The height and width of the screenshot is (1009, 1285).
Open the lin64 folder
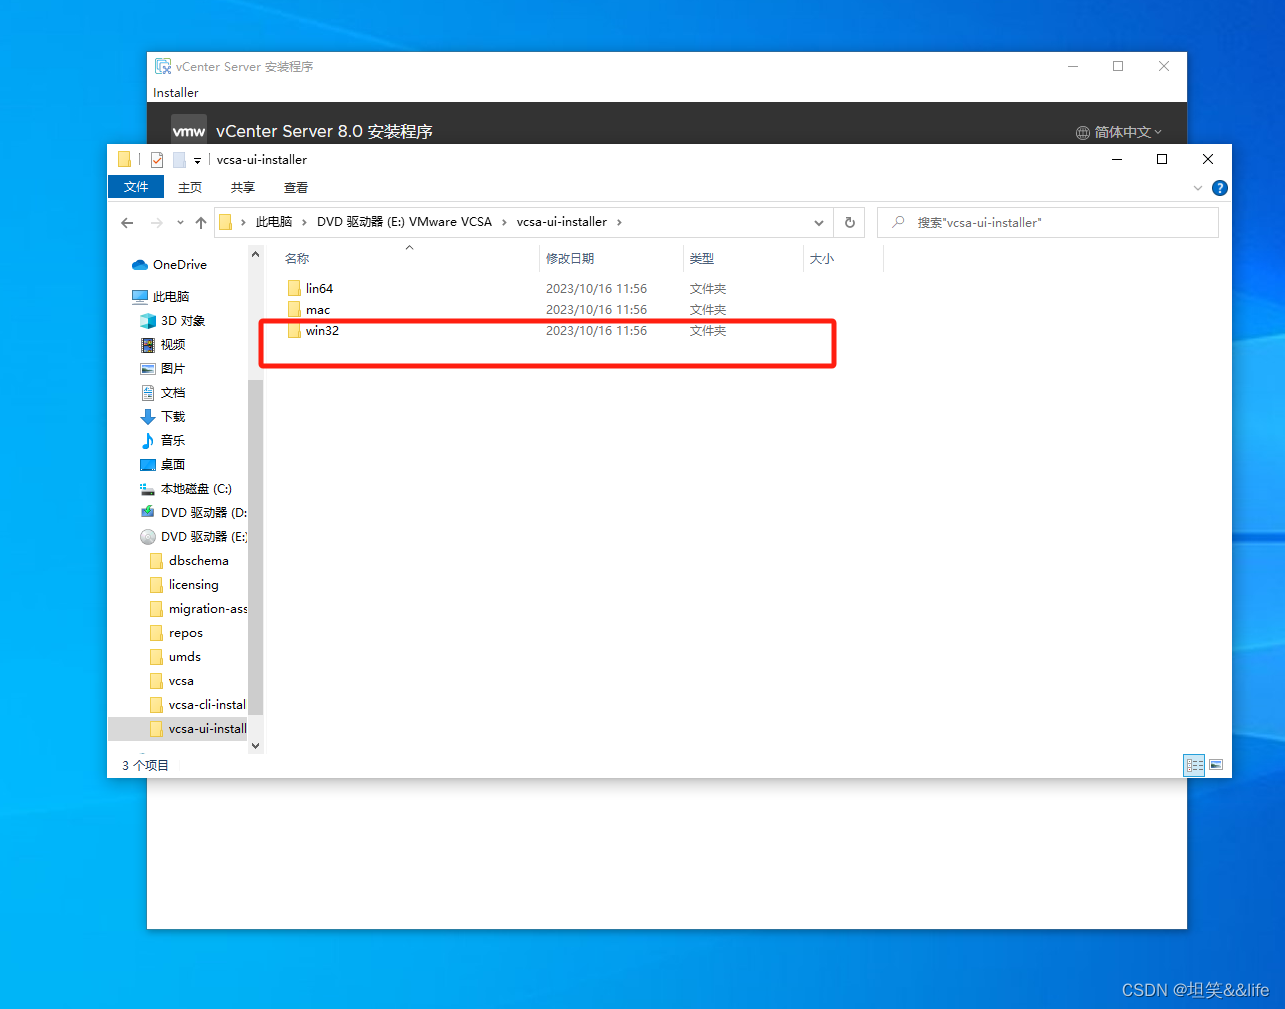(x=319, y=288)
